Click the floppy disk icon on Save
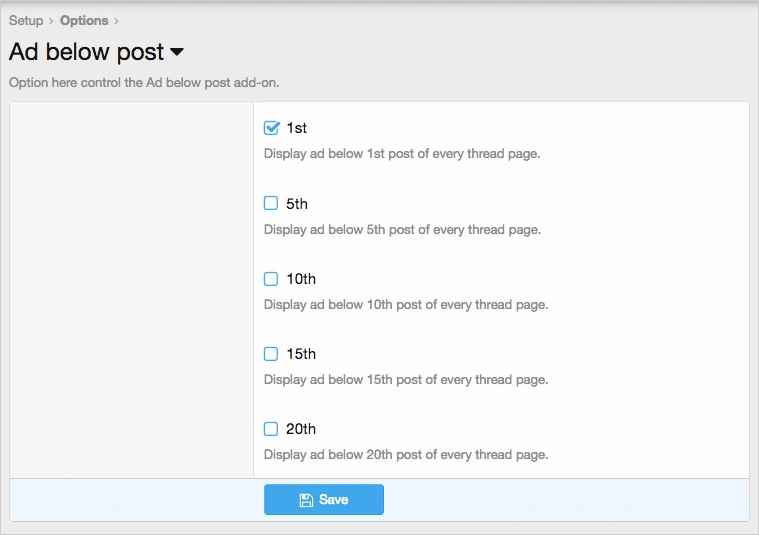 (x=307, y=500)
